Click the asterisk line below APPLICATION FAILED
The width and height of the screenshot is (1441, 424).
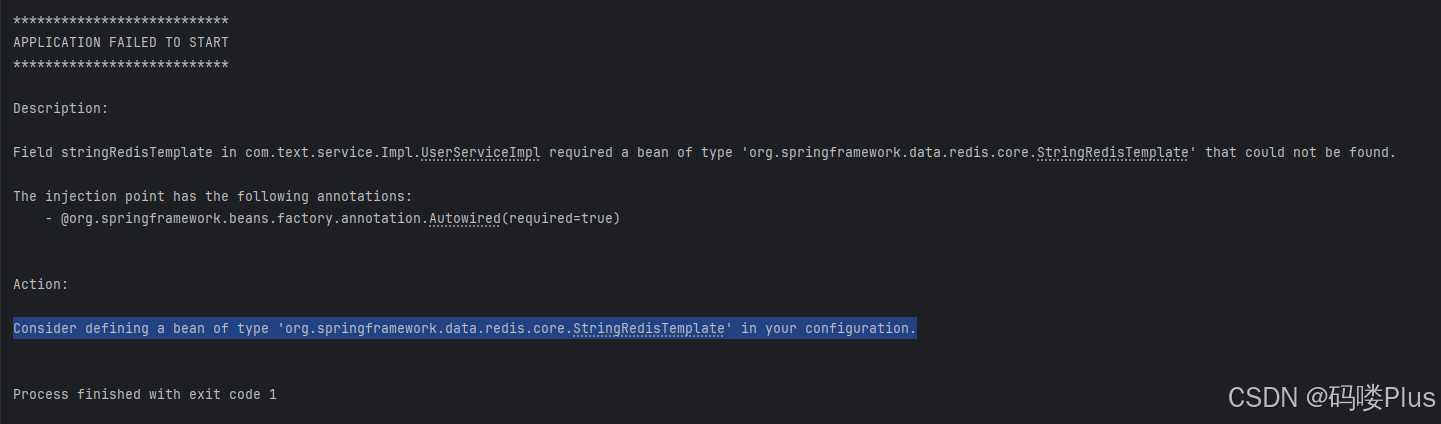tap(121, 65)
